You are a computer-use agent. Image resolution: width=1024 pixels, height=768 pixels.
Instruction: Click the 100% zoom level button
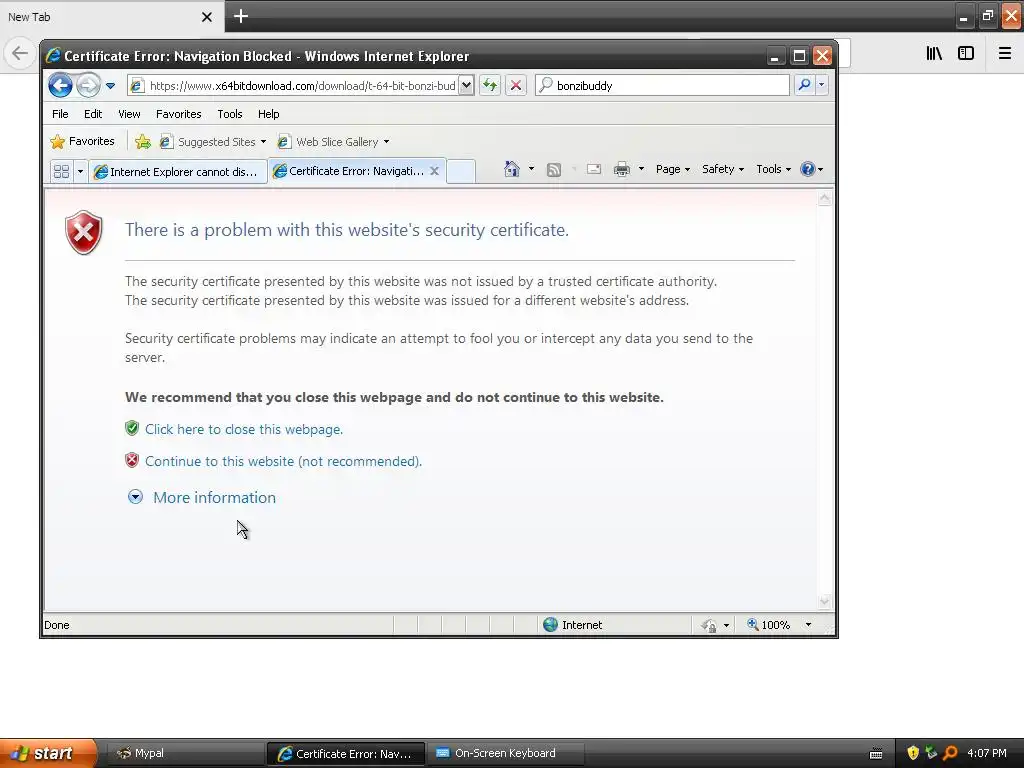(769, 625)
